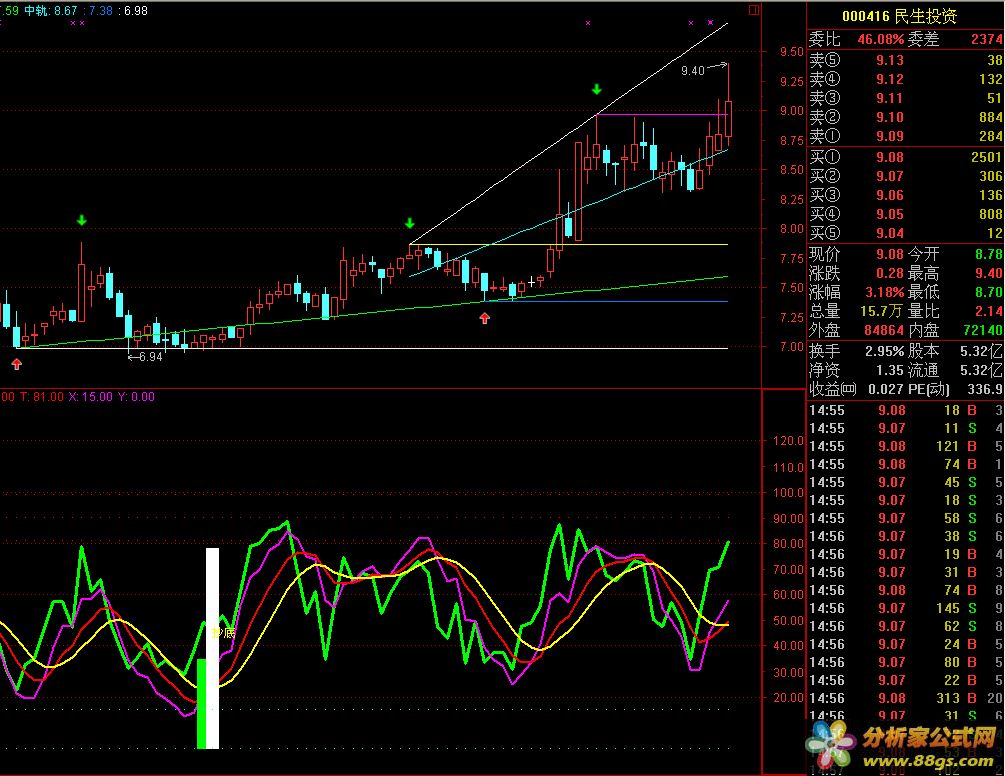The width and height of the screenshot is (1005, 776).
Task: Click the 换手 2.95% turnover value
Action: [x=885, y=351]
